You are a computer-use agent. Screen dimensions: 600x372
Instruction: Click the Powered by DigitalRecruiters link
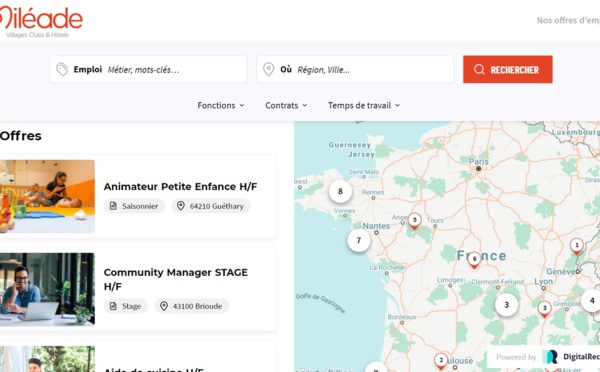[x=543, y=357]
